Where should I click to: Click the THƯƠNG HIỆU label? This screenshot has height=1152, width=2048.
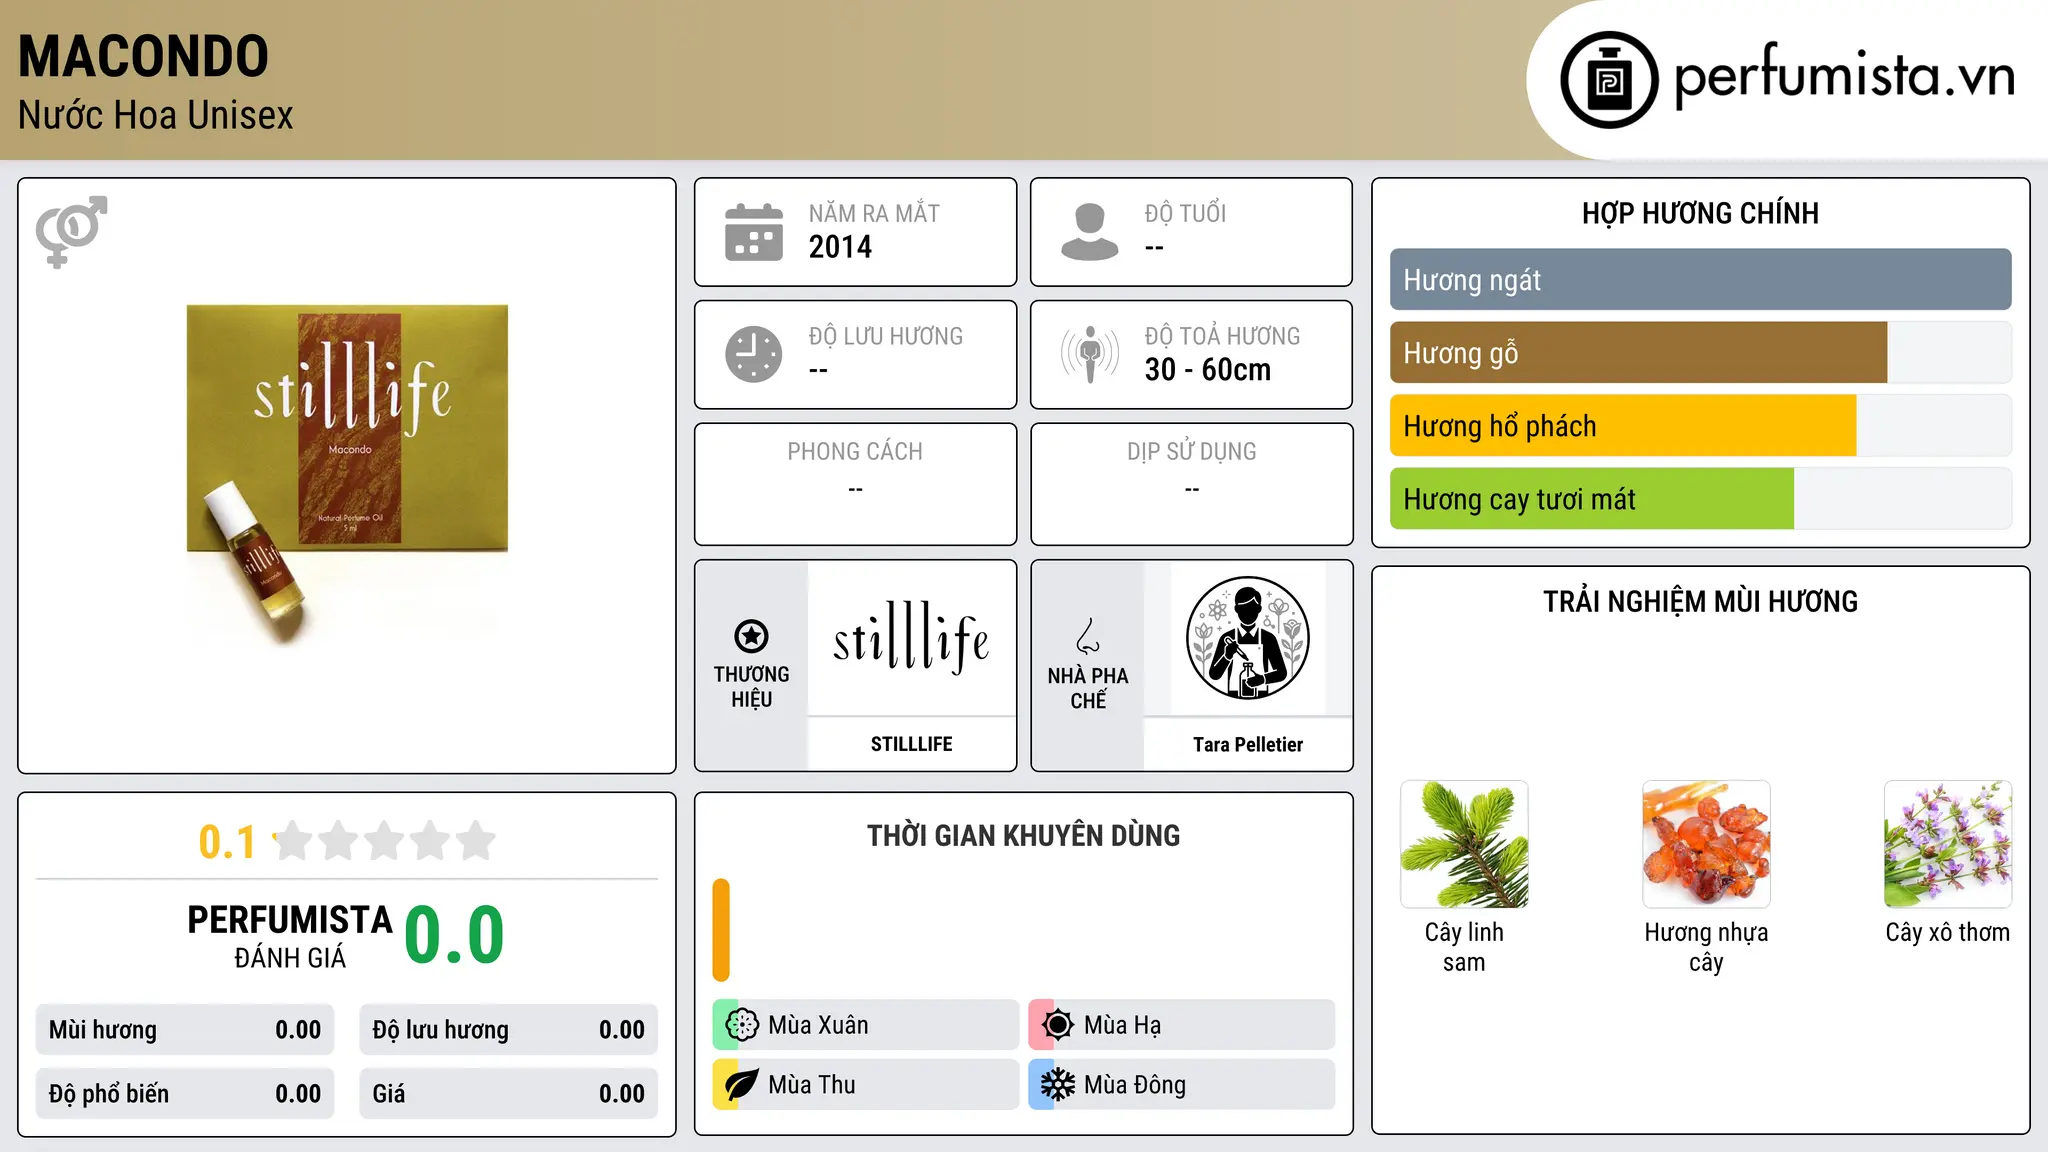point(751,687)
